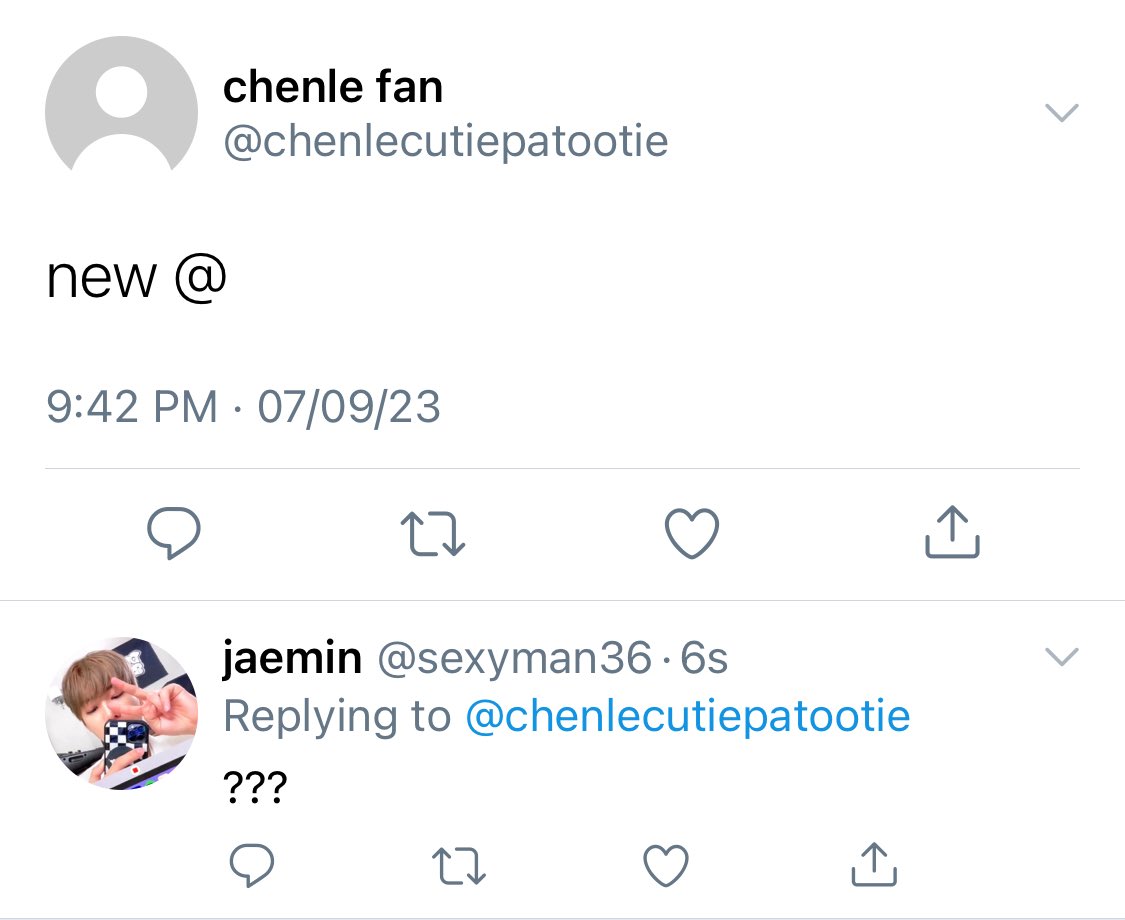Open jaemin display name profile
This screenshot has width=1125, height=920.
click(292, 658)
